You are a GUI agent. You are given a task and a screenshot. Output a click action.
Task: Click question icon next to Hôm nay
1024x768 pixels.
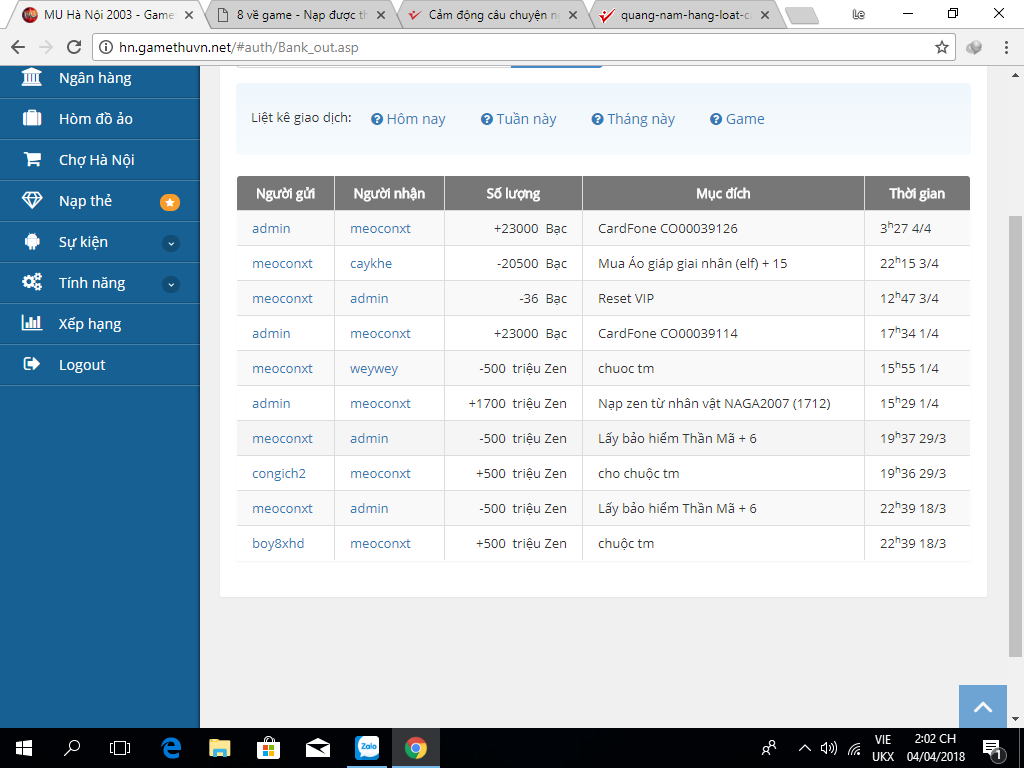coord(377,119)
